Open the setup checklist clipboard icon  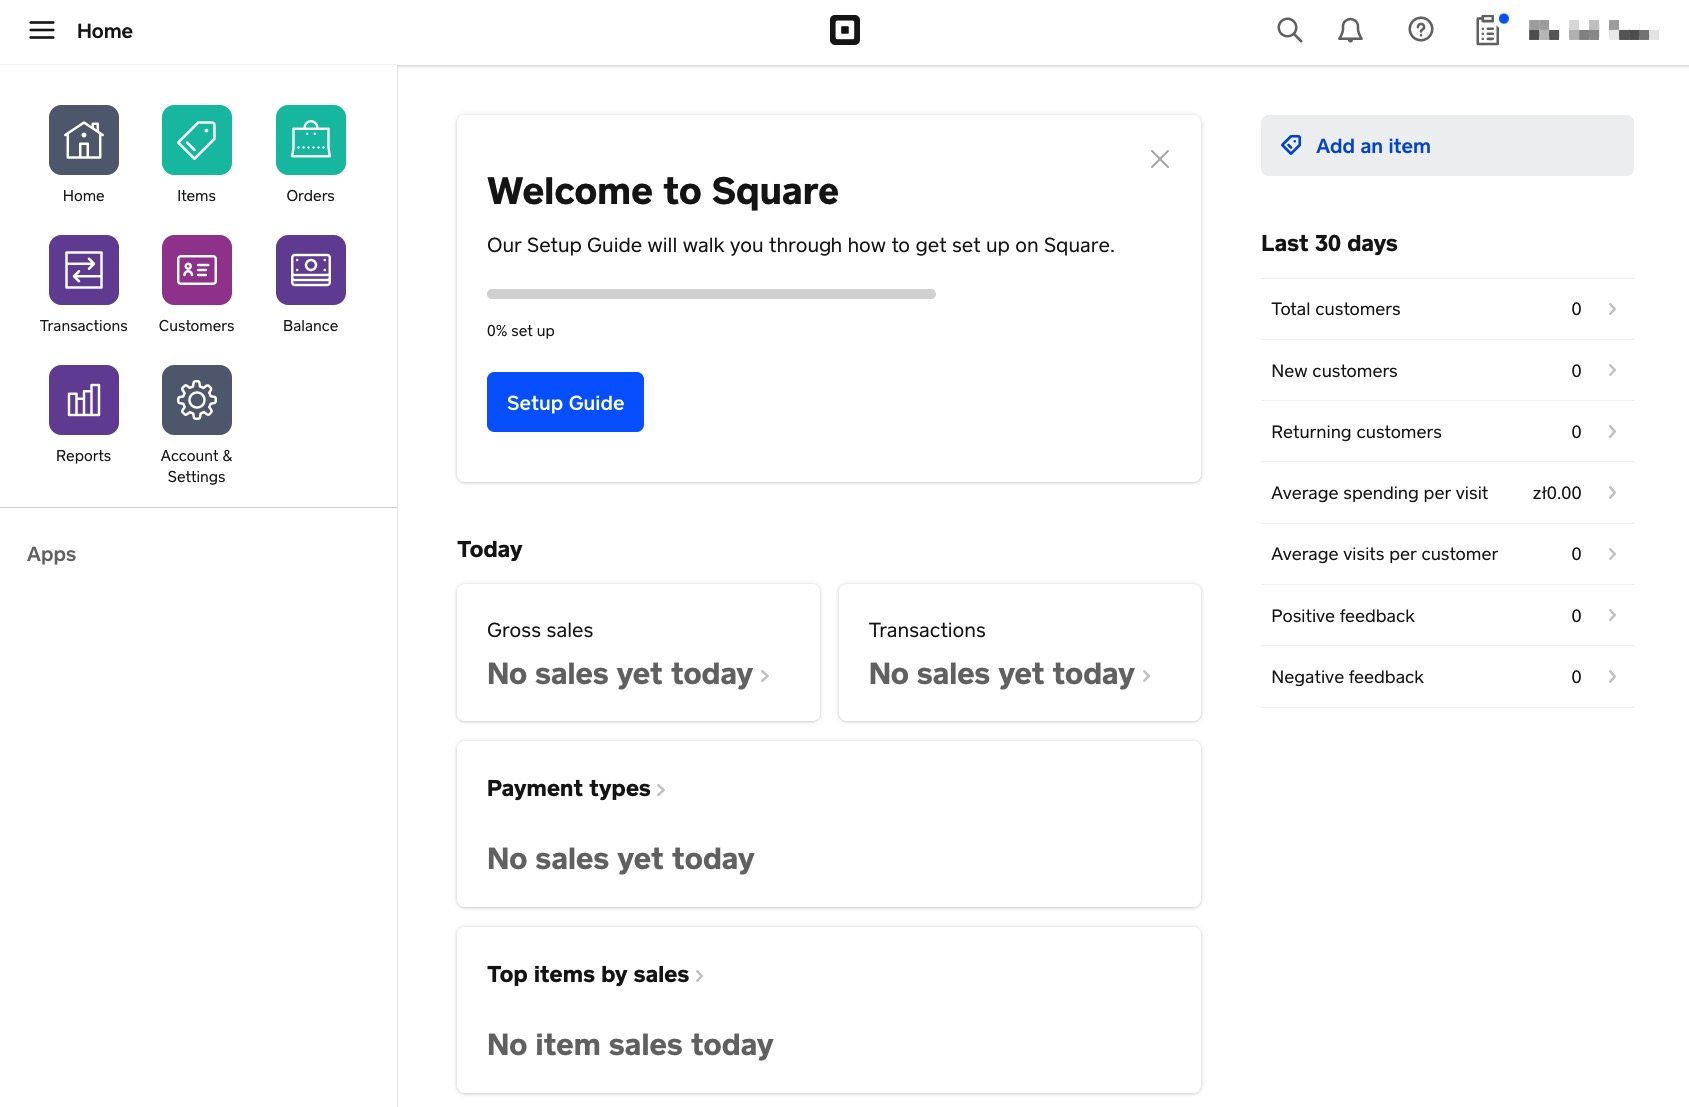[1489, 30]
